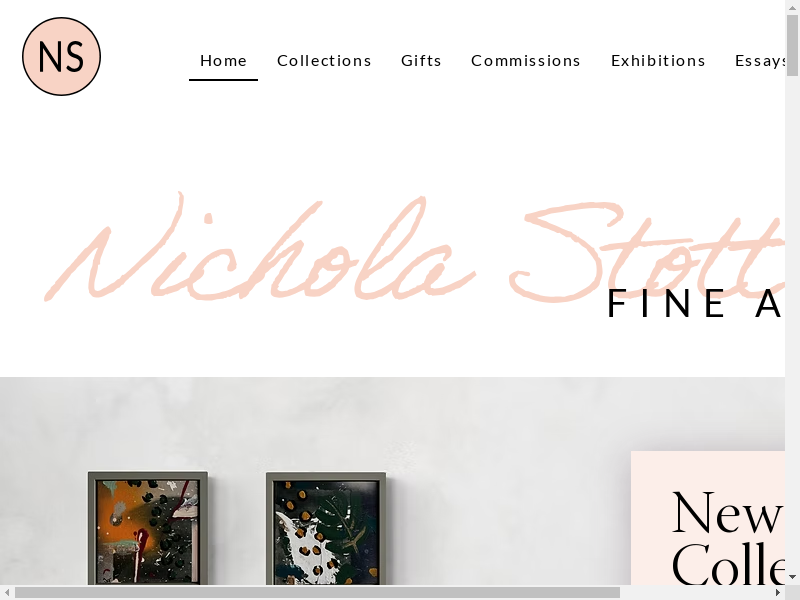Click the vertical scrollbar down arrow
This screenshot has width=800, height=600.
tap(792, 578)
